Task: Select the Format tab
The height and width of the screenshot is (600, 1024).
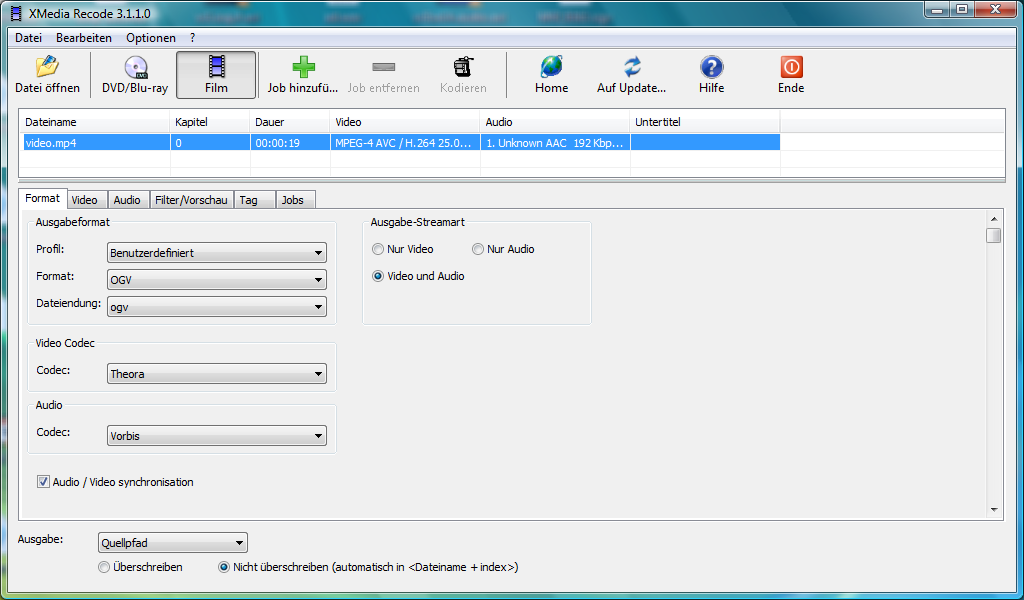Action: tap(42, 198)
